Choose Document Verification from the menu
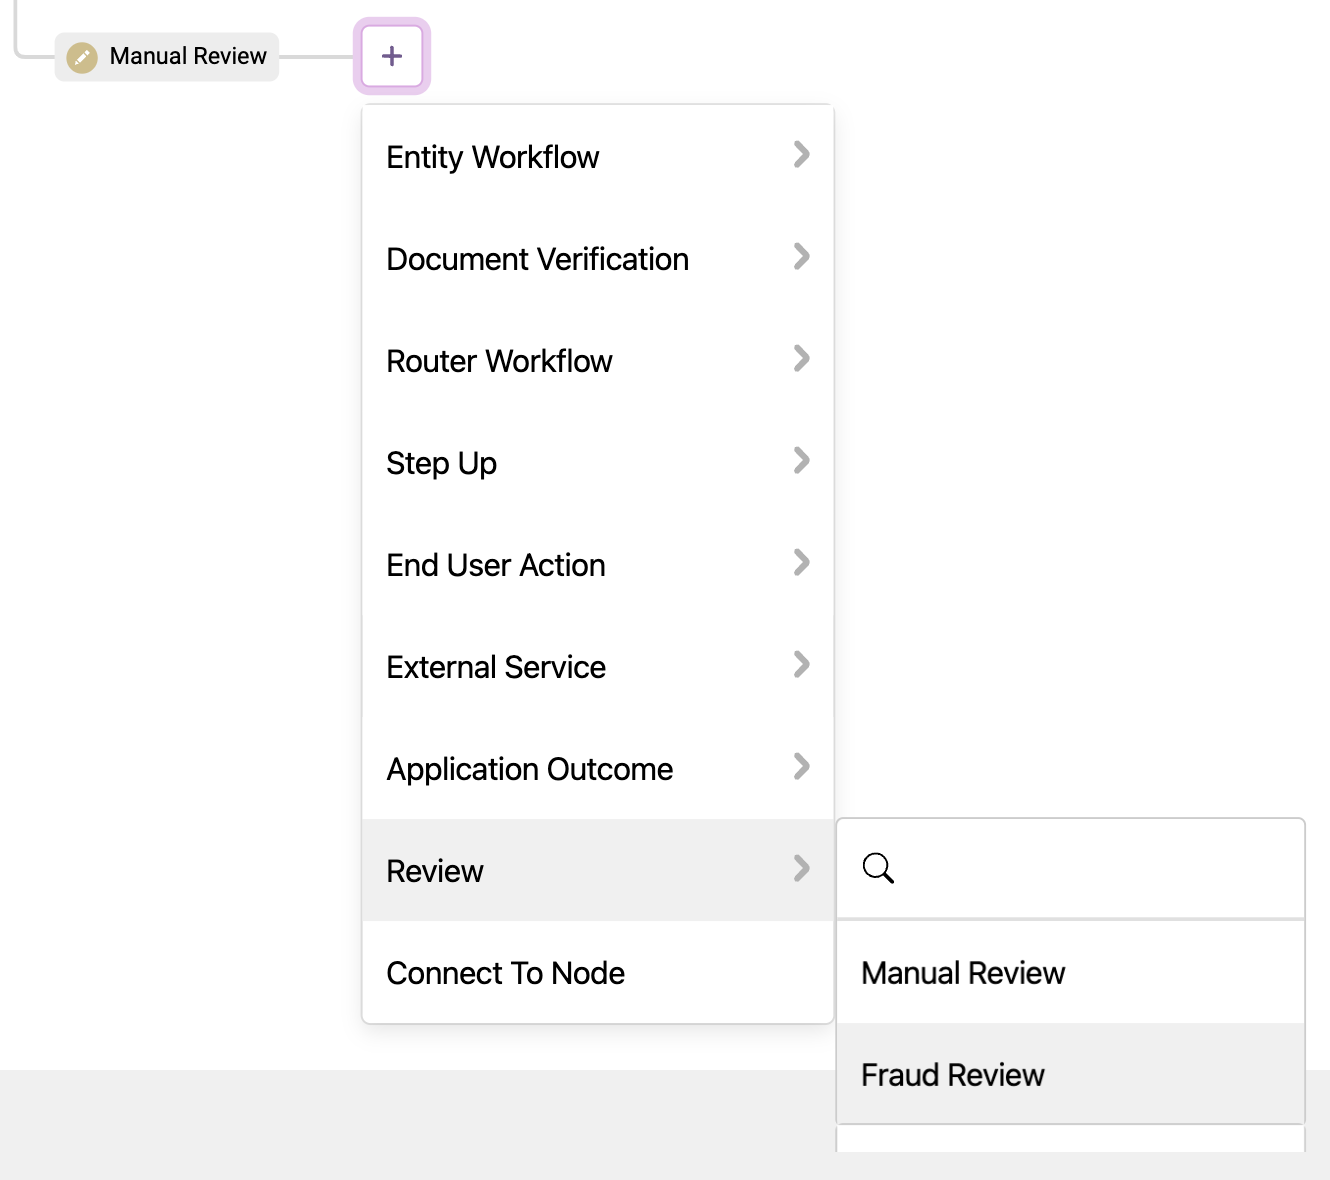Image resolution: width=1330 pixels, height=1180 pixels. (x=537, y=259)
